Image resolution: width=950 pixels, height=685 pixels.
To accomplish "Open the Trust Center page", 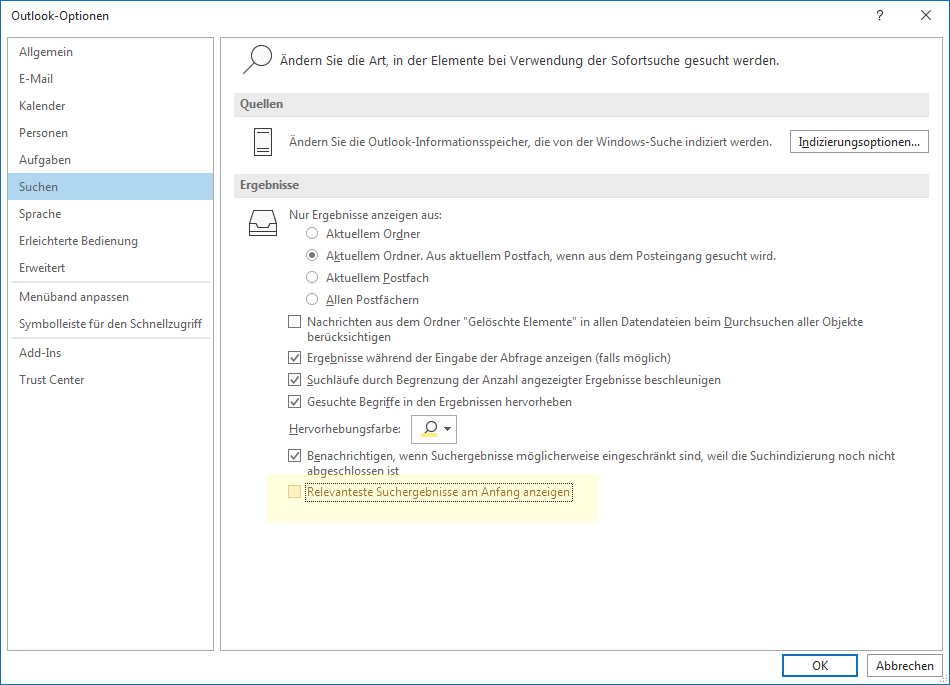I will pyautogui.click(x=111, y=380).
